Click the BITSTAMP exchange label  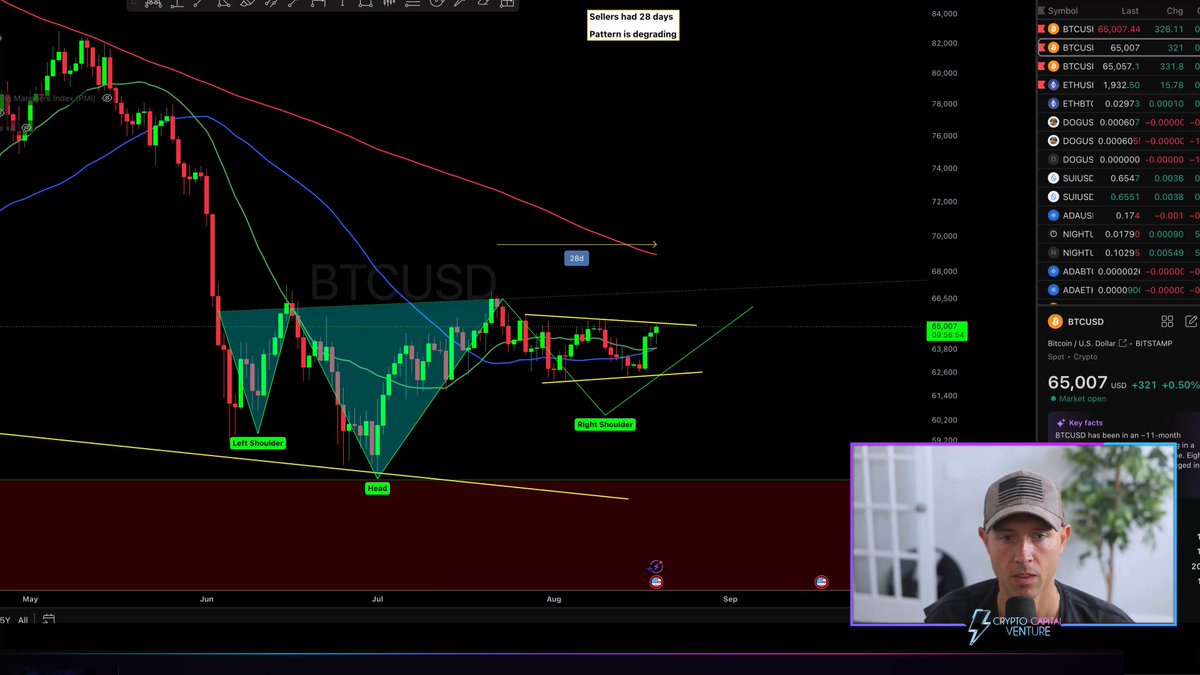click(1154, 343)
